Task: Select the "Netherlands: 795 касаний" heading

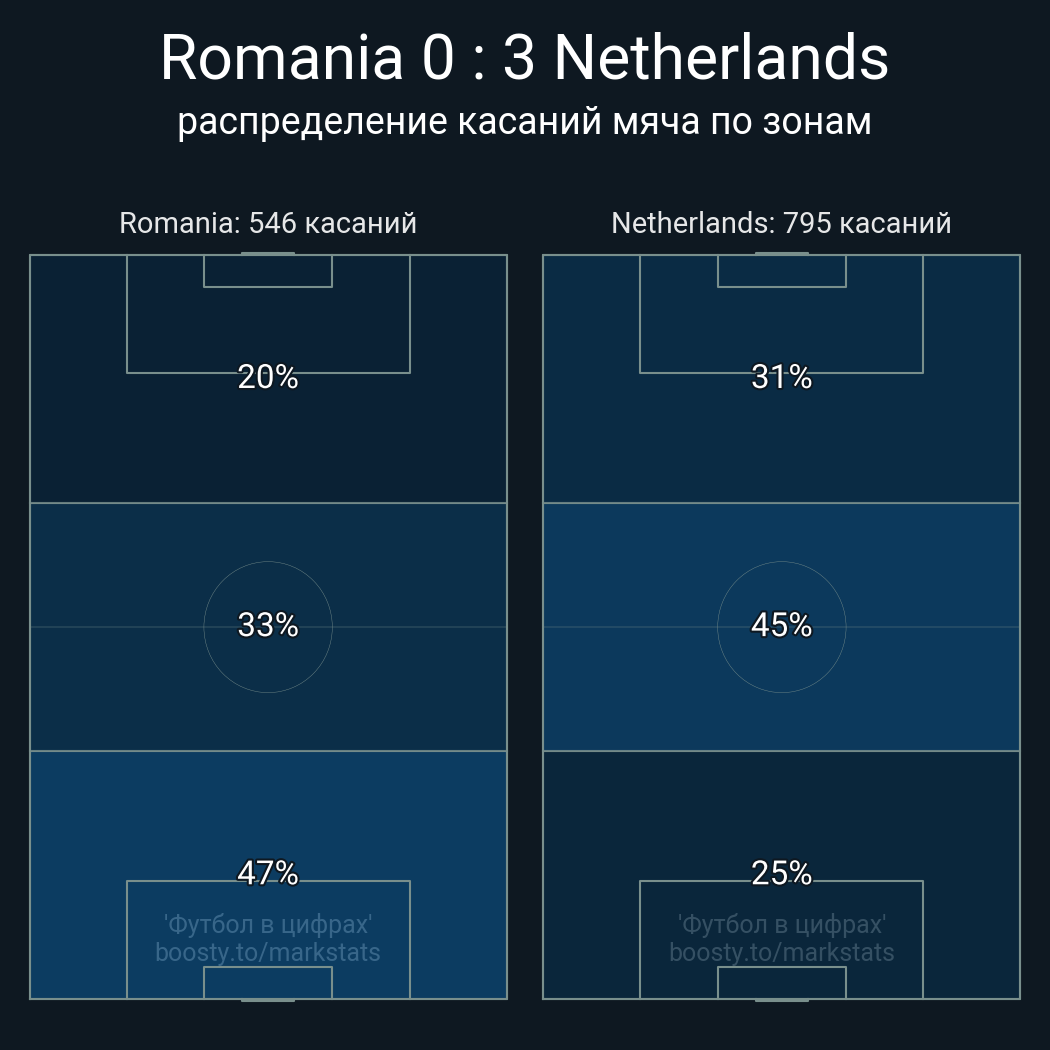Action: coord(781,223)
